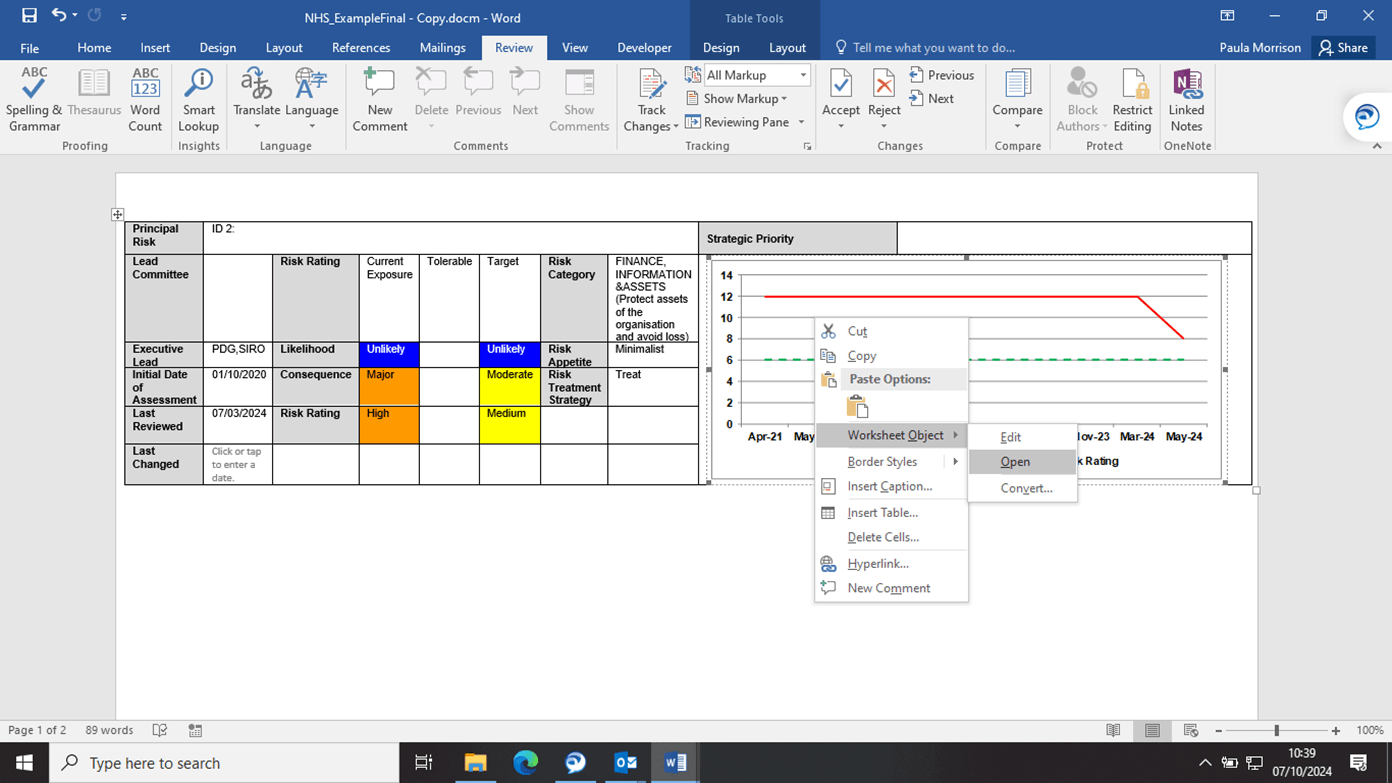Image resolution: width=1392 pixels, height=783 pixels.
Task: Adjust the zoom slider handle
Action: click(x=1277, y=731)
